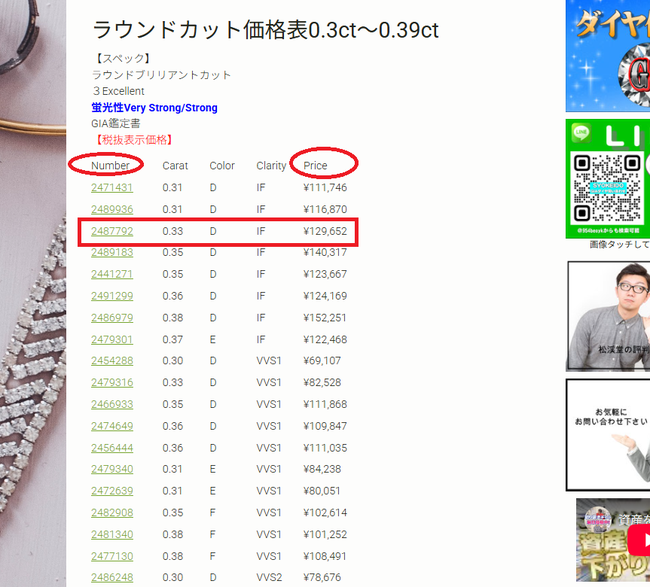This screenshot has height=587, width=650.
Task: Open the man with glasses review banner
Action: coord(608,316)
